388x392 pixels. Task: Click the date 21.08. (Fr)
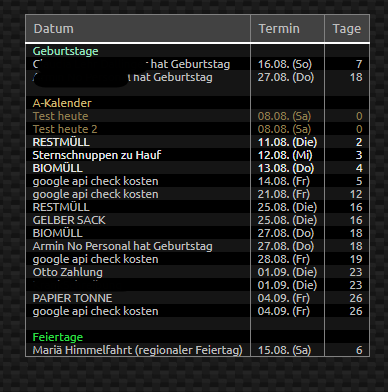coord(284,194)
